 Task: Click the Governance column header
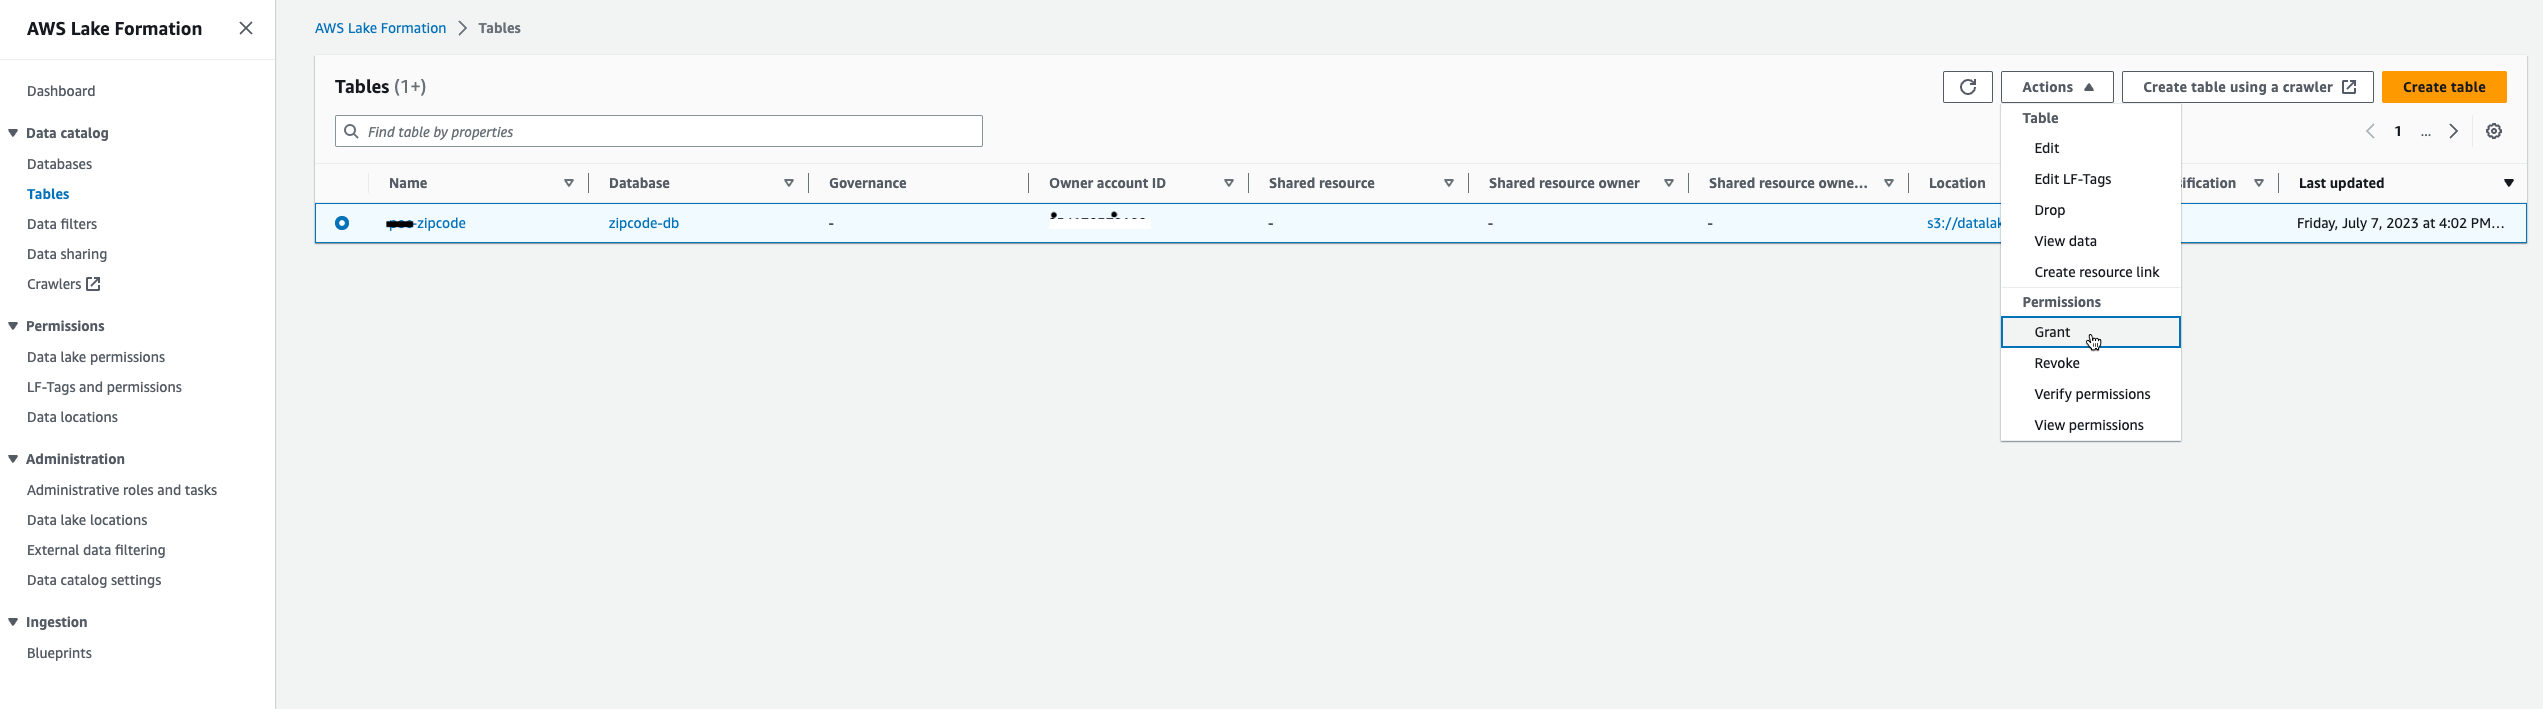tap(867, 183)
